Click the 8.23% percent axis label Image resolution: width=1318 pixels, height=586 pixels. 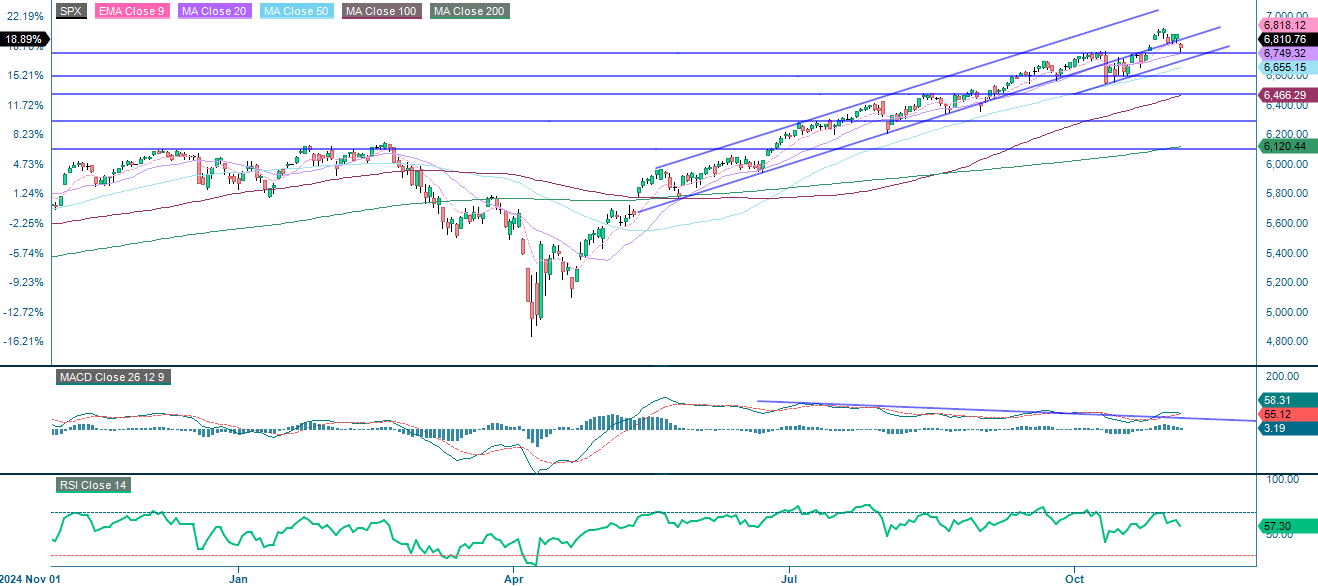pos(26,135)
